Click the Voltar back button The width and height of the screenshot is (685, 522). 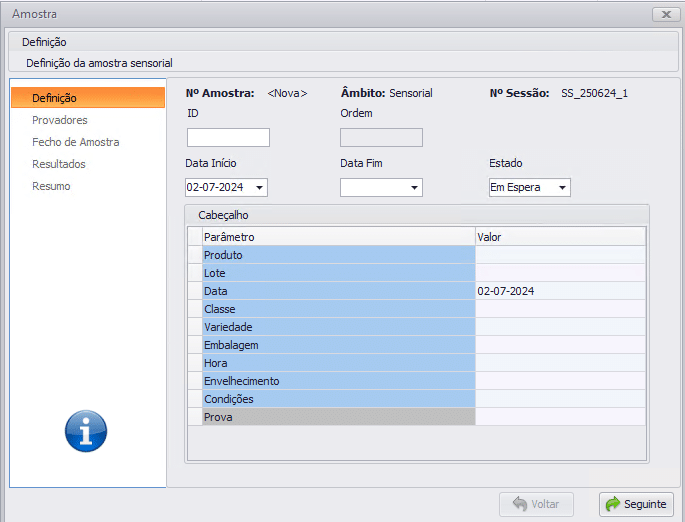point(536,504)
